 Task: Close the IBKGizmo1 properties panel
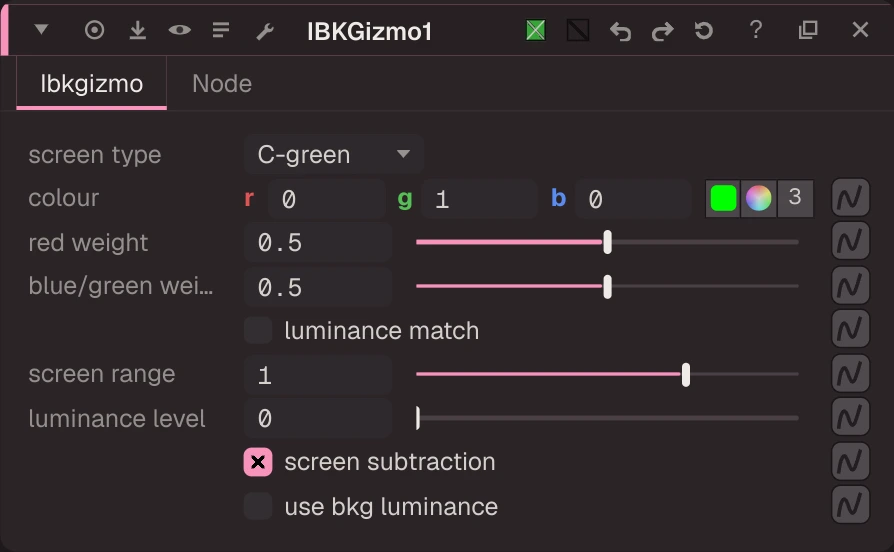[x=860, y=30]
